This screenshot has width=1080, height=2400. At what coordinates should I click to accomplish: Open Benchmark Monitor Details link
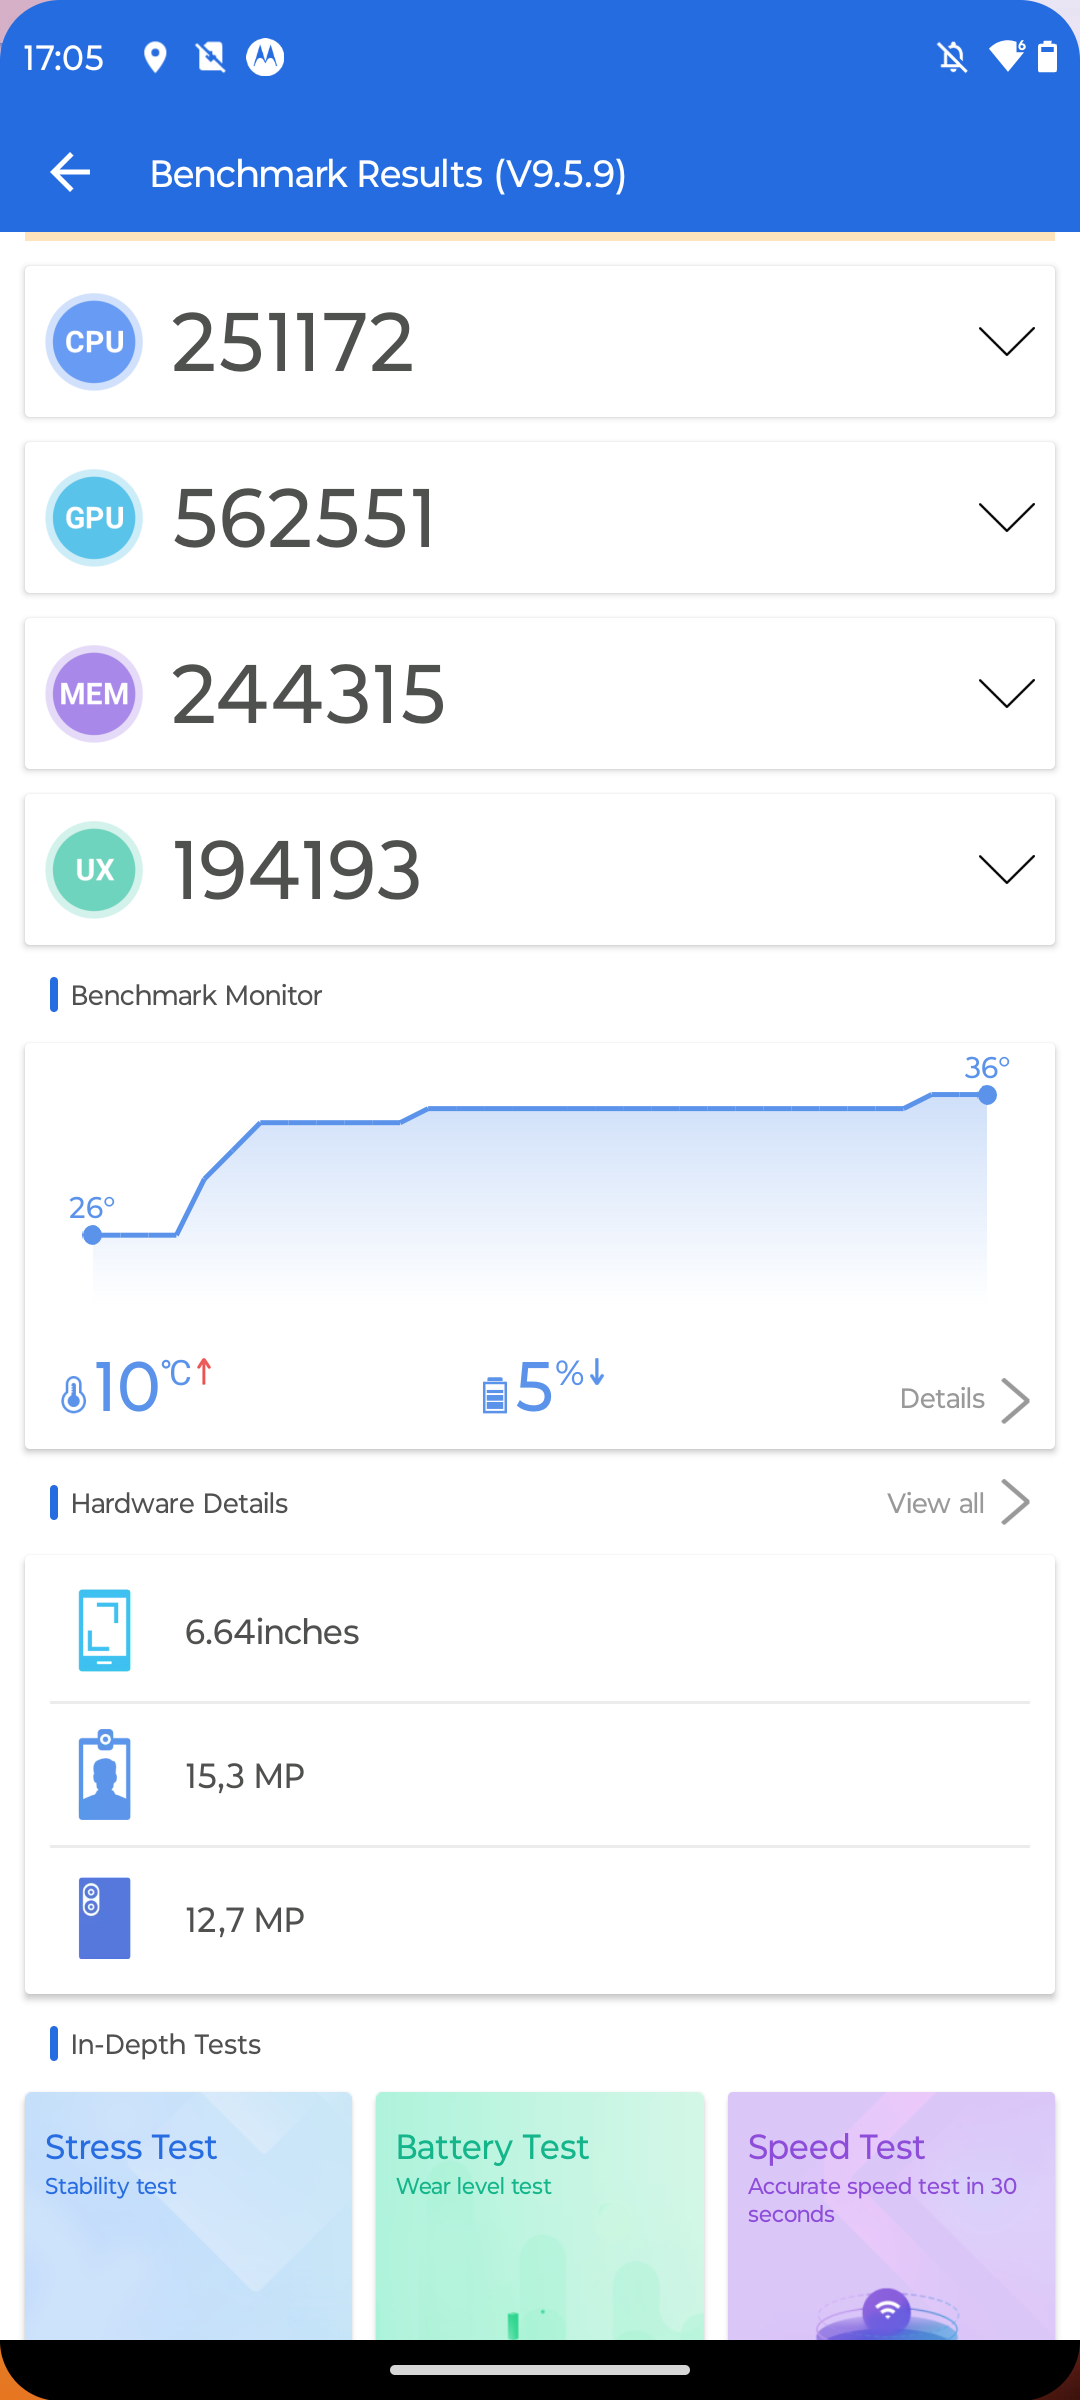[x=963, y=1399]
